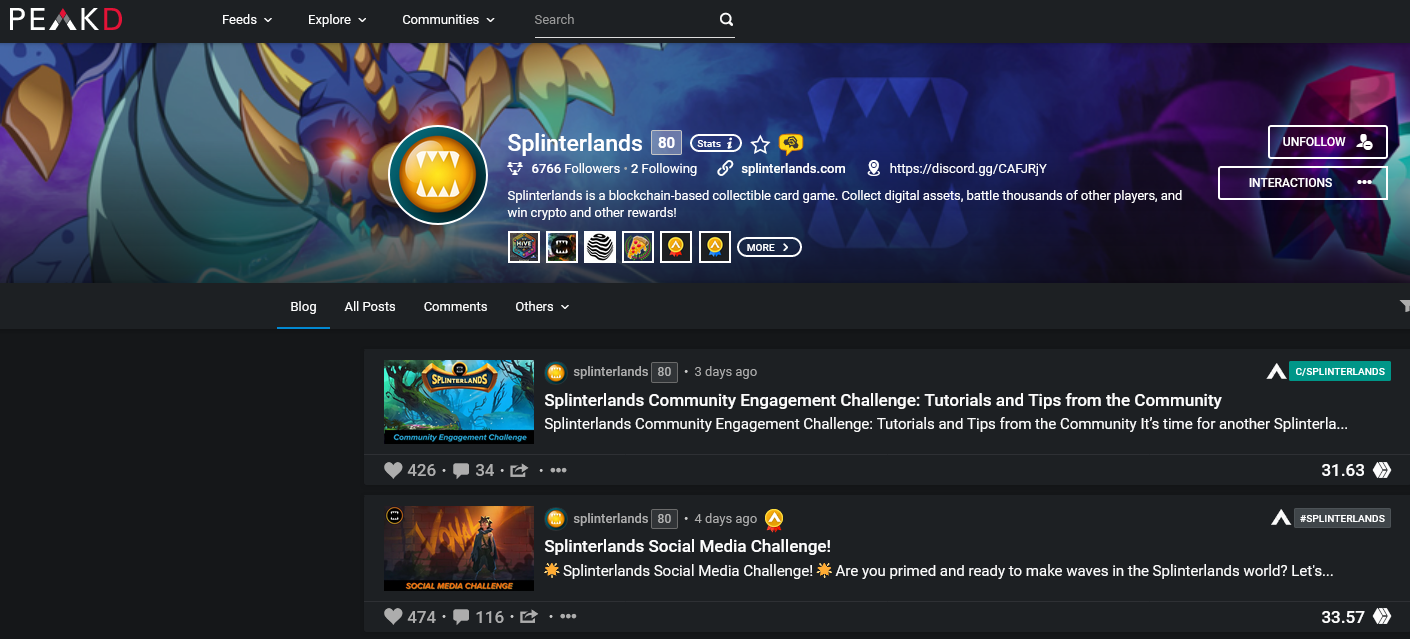Open the splinterlands.com website link
1410x639 pixels.
[793, 169]
